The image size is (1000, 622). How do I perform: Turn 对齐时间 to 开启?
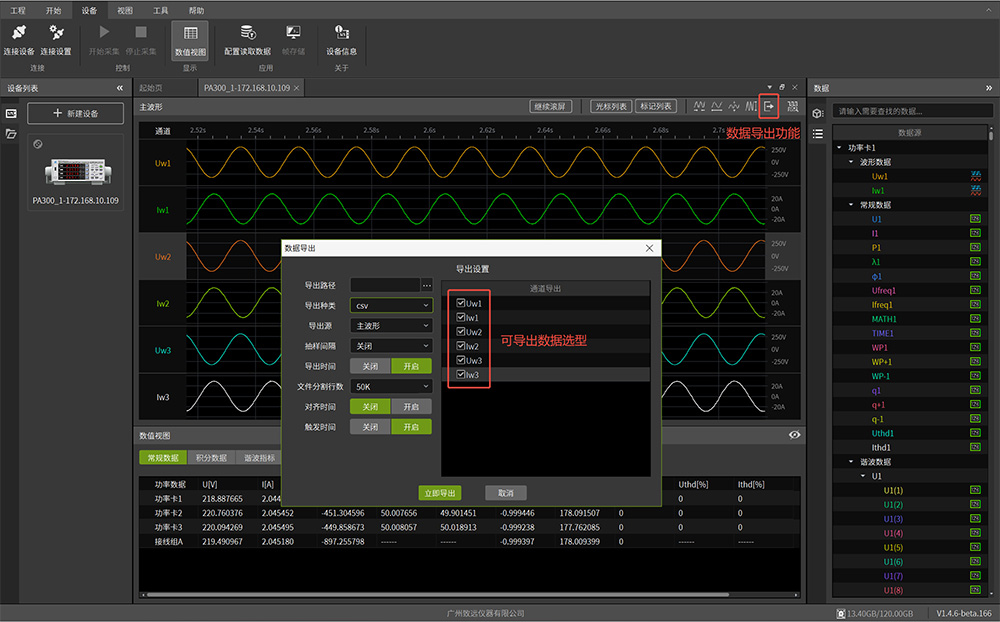[x=411, y=407]
